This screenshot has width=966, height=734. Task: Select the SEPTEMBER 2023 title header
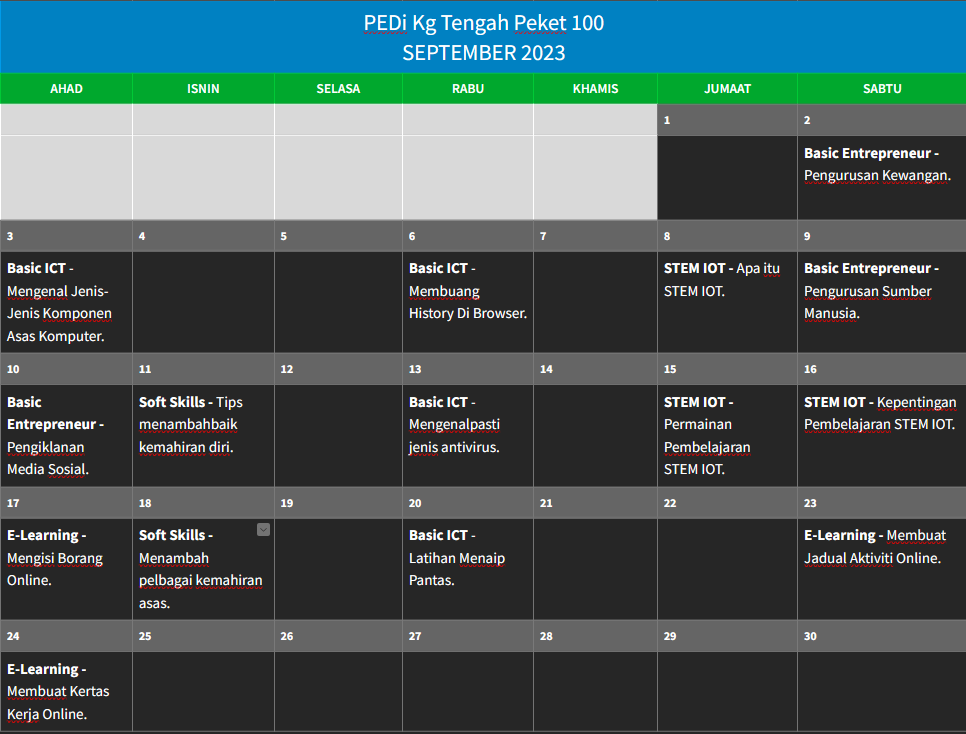[483, 37]
